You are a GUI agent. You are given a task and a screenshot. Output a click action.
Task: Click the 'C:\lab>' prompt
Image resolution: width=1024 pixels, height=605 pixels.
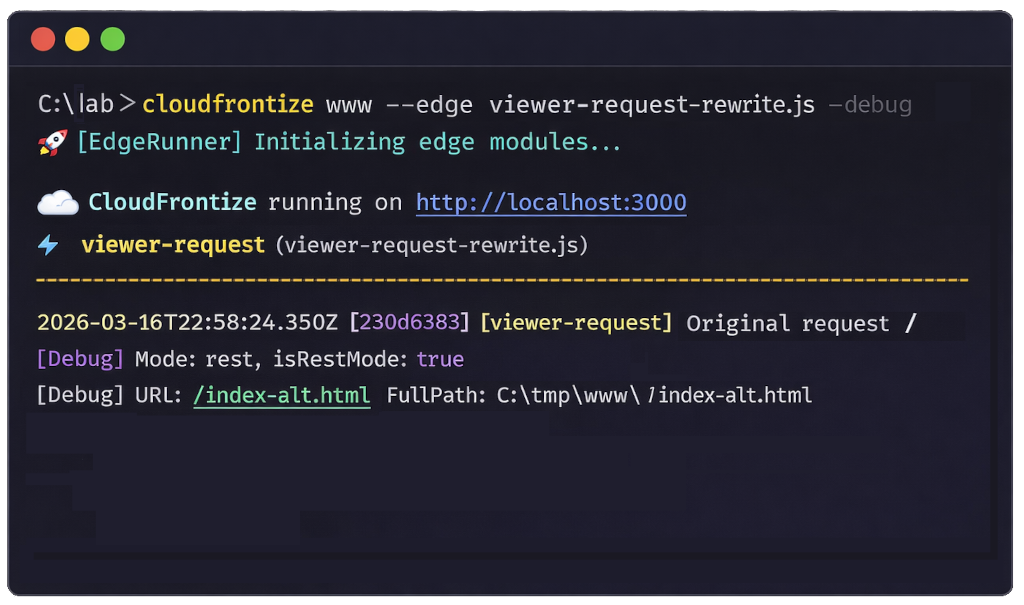click(87, 105)
